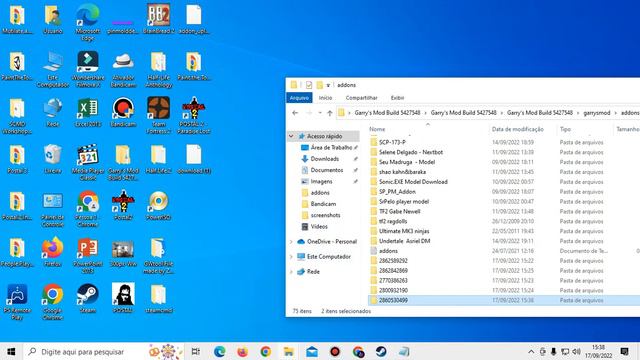Switch to the Compartilhar ribbon tab

361,98
